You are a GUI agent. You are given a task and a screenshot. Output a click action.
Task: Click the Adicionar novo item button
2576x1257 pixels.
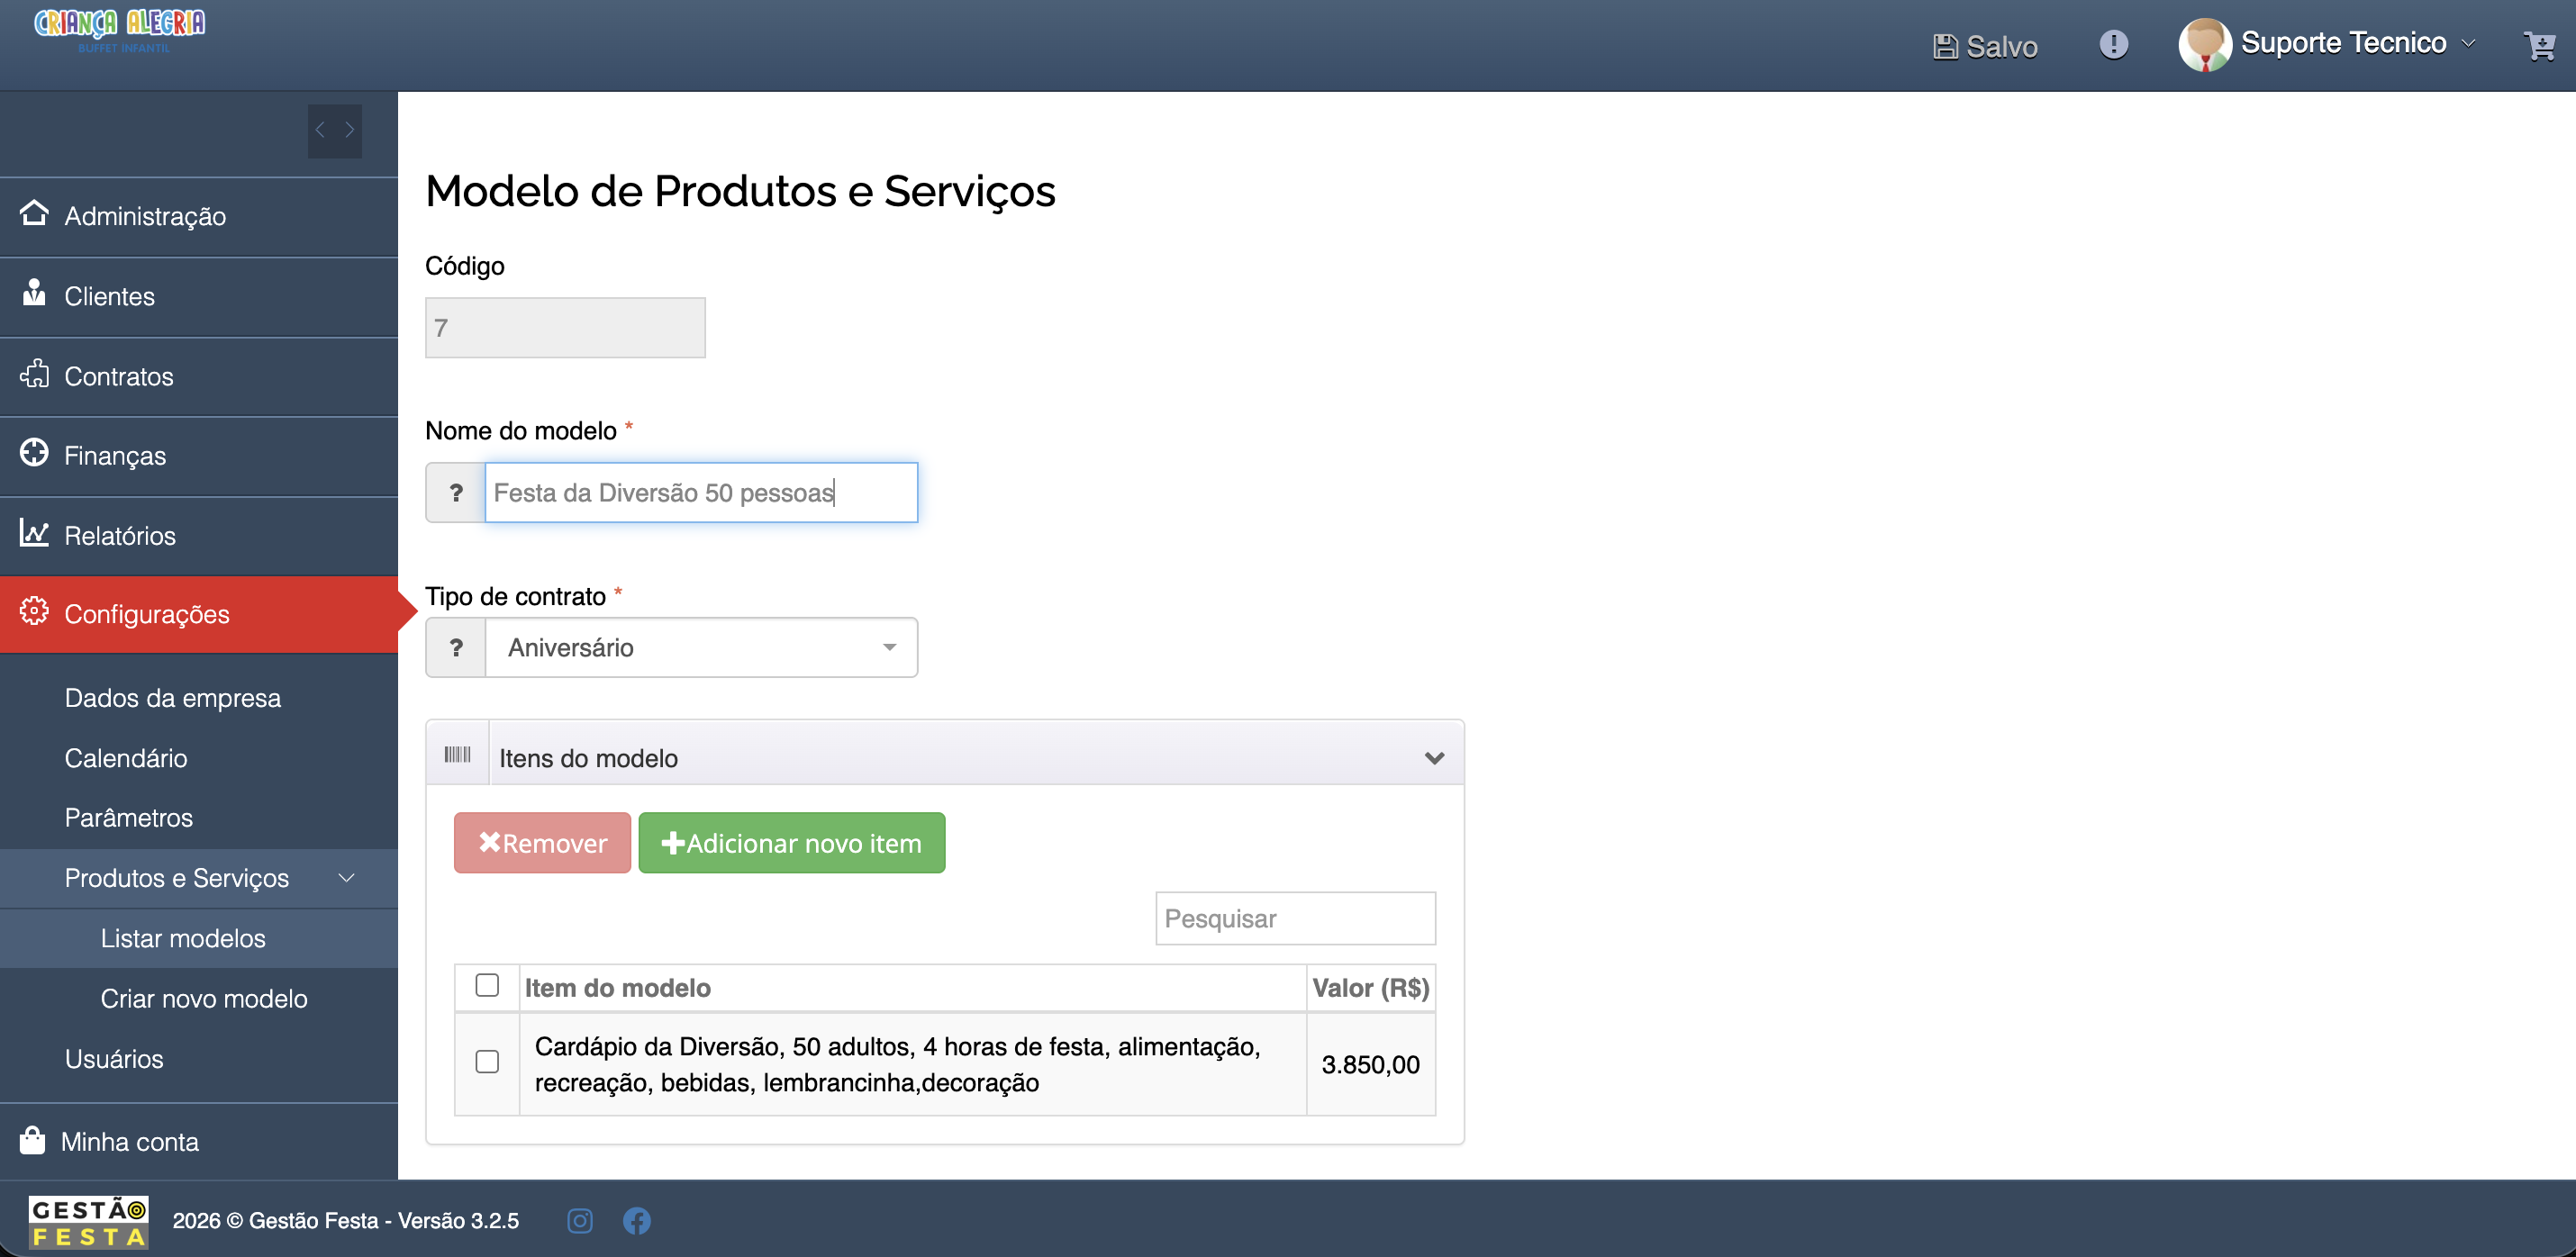[791, 842]
